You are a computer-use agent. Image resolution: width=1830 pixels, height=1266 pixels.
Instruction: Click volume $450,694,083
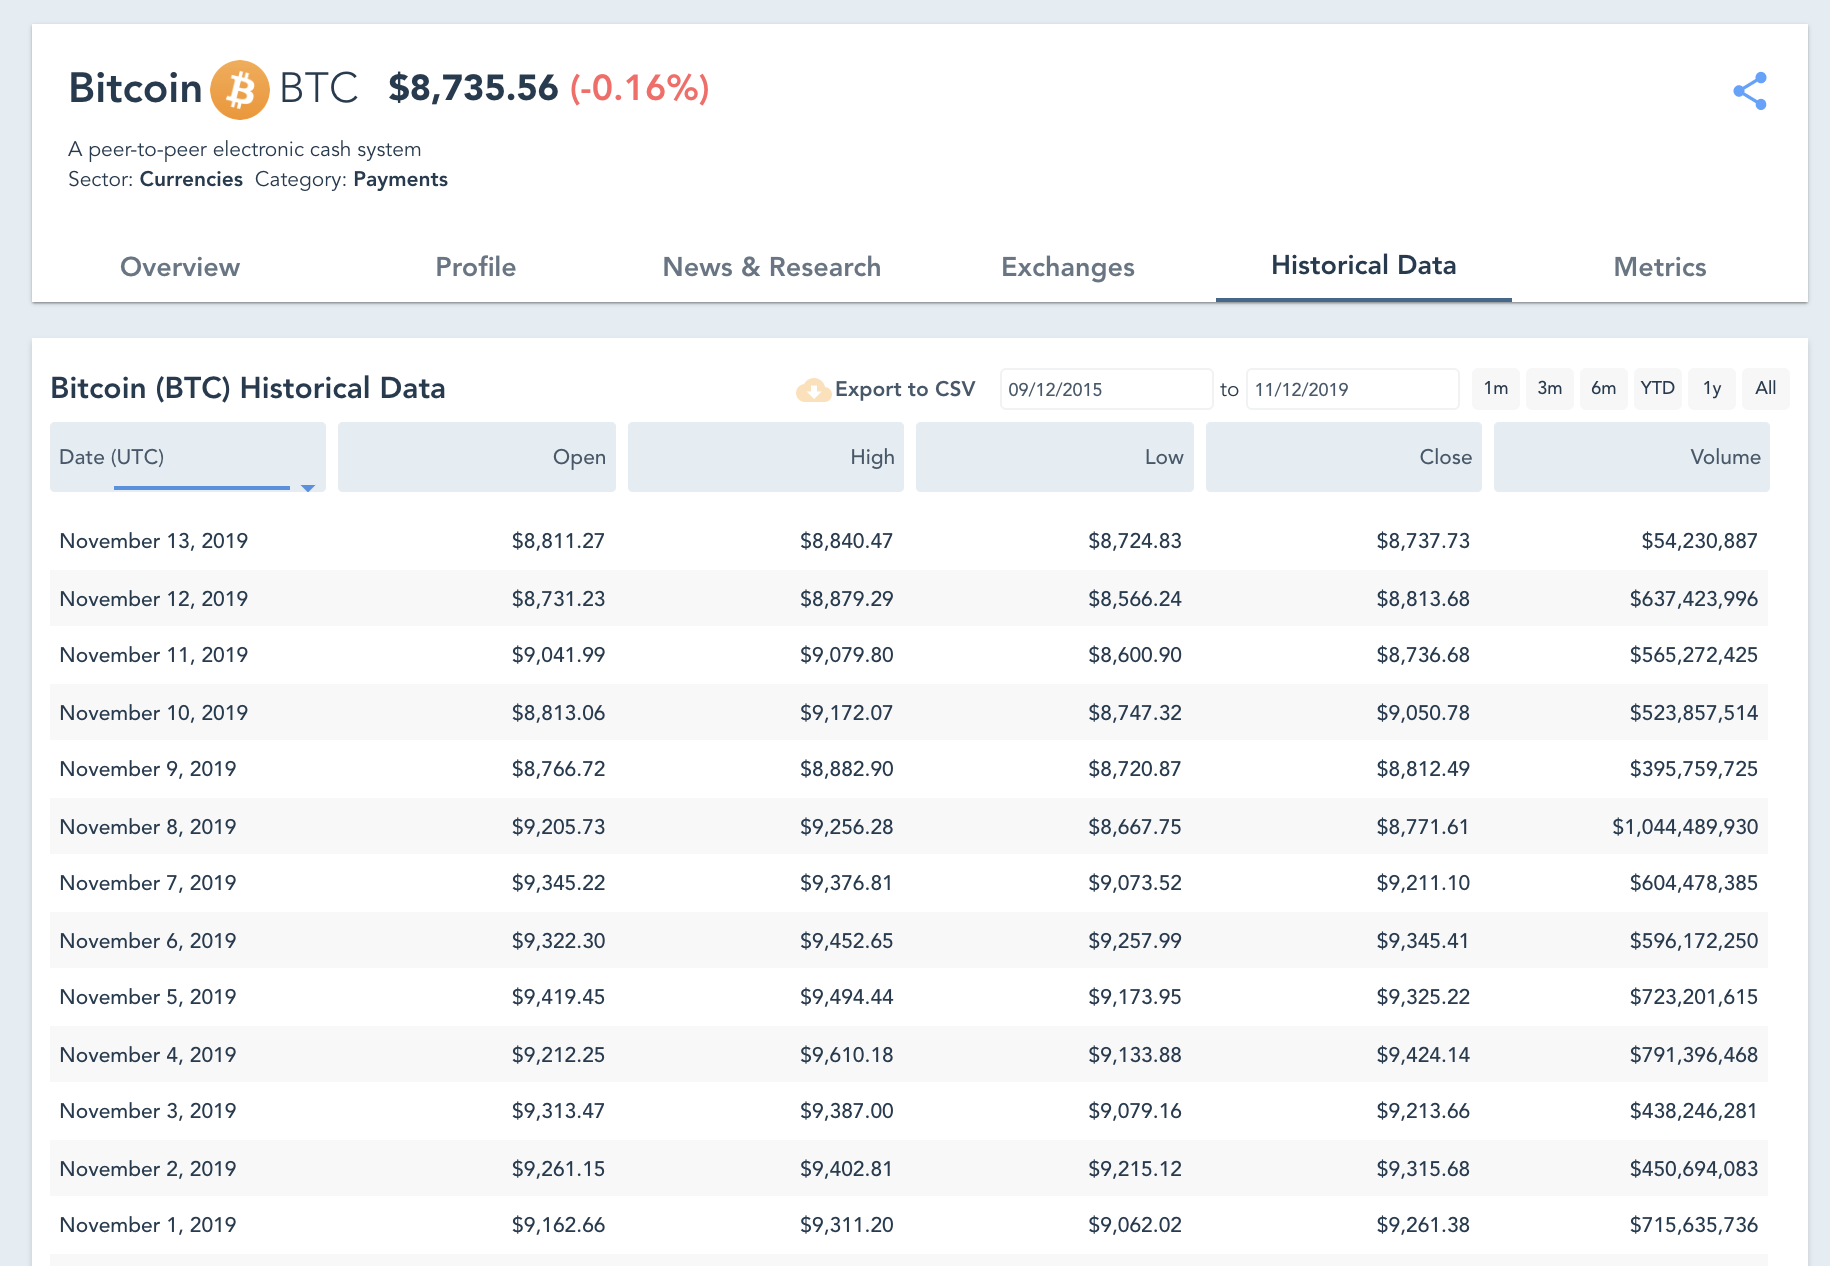(1694, 1169)
